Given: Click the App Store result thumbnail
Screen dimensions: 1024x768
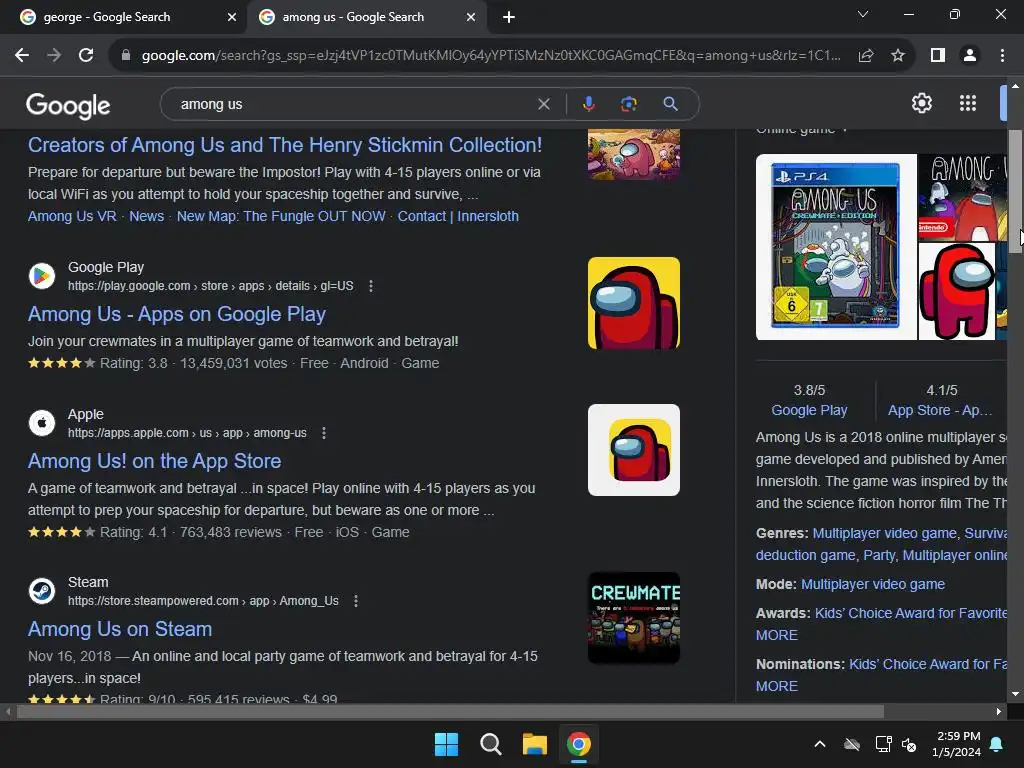Looking at the screenshot, I should (633, 450).
